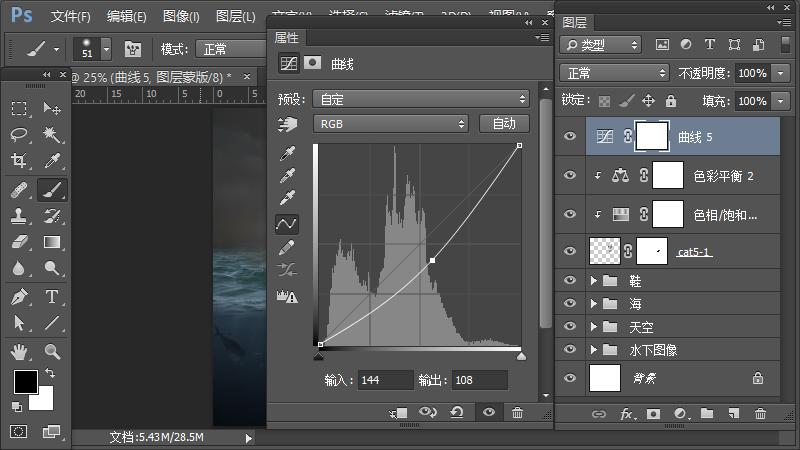Select the Horizontal Type tool
800x450 pixels.
click(52, 297)
